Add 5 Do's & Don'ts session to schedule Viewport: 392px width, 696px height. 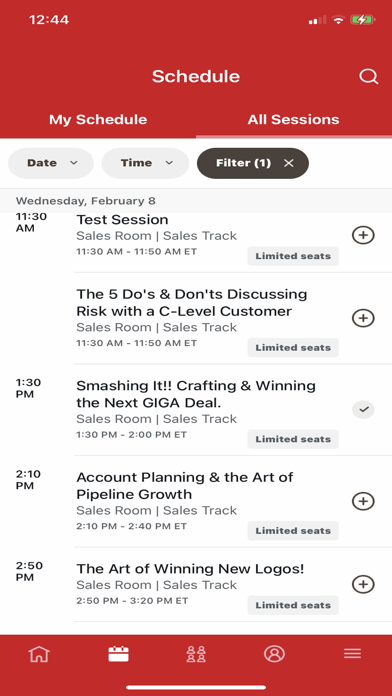(x=363, y=318)
